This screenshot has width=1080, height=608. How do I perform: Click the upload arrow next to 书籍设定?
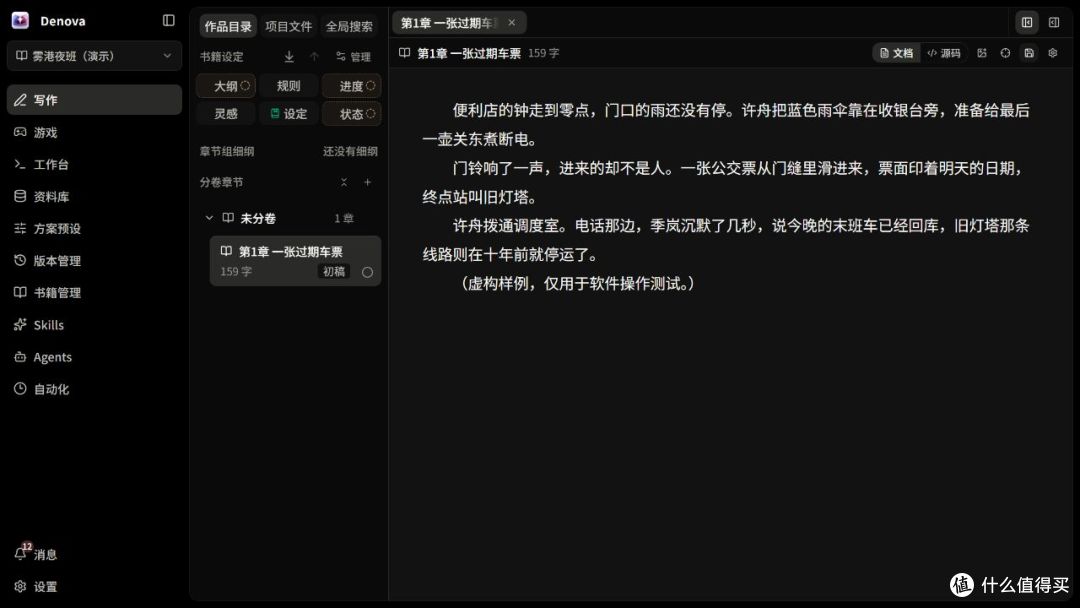point(314,56)
